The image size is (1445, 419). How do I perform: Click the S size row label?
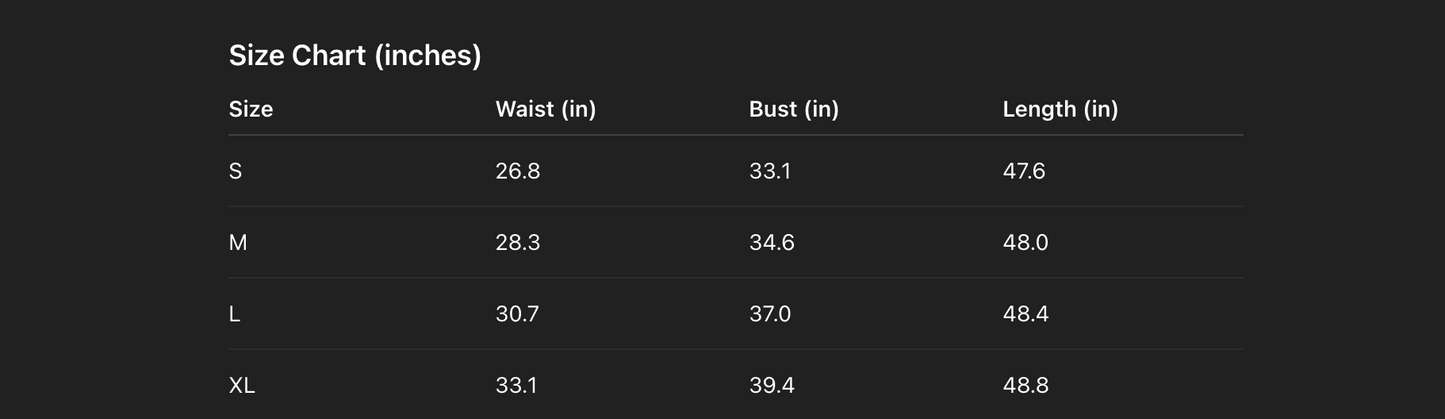pyautogui.click(x=235, y=171)
